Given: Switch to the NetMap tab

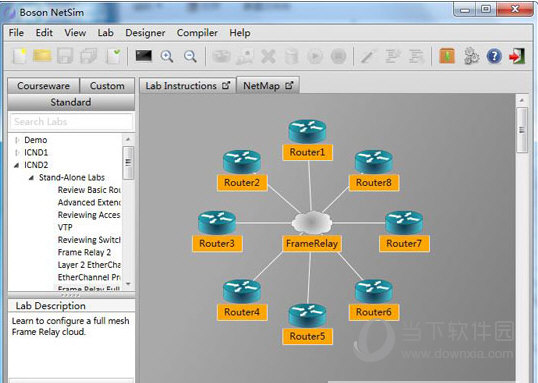Looking at the screenshot, I should point(268,85).
